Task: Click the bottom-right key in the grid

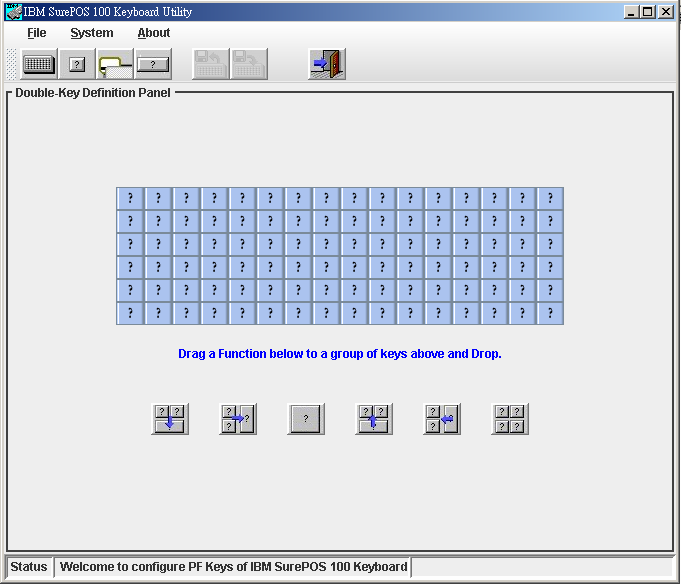Action: pos(550,313)
